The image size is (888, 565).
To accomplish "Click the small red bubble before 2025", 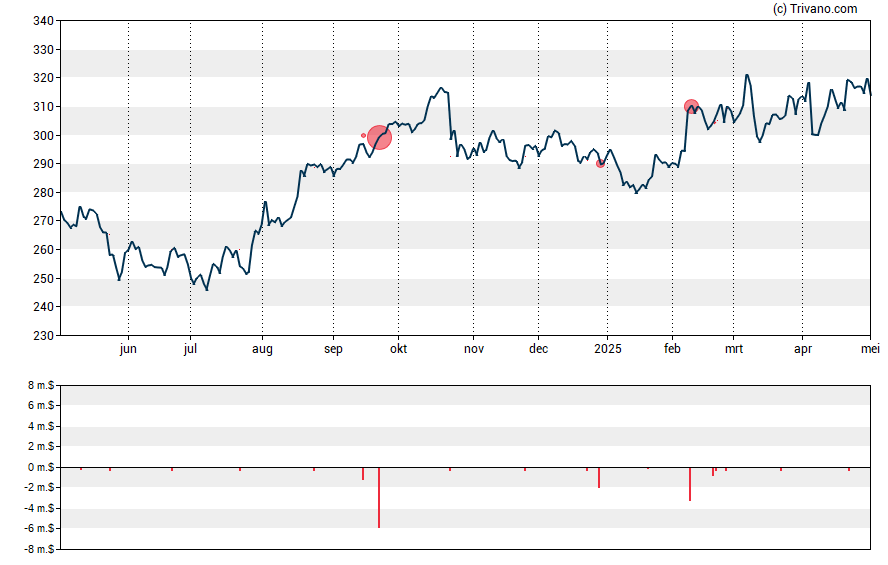I will (x=600, y=164).
